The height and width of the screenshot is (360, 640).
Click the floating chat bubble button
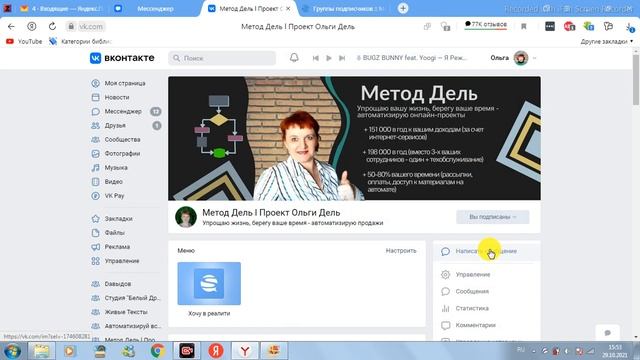(607, 333)
